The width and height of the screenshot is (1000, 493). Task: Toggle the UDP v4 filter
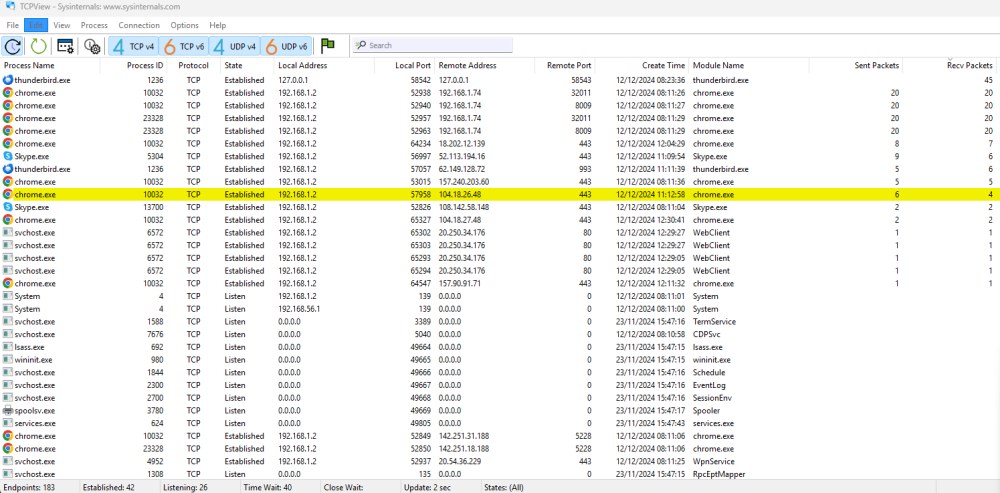click(x=235, y=46)
